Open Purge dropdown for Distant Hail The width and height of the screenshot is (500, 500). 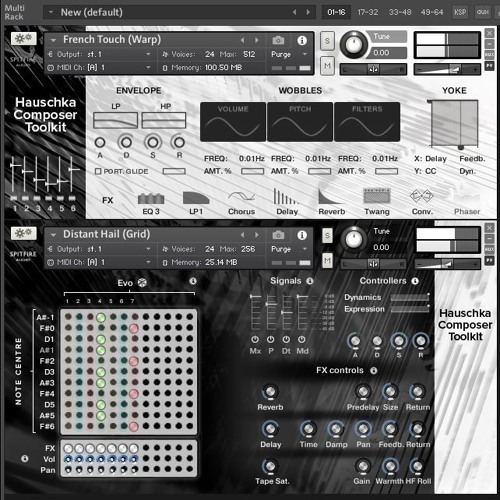(305, 249)
